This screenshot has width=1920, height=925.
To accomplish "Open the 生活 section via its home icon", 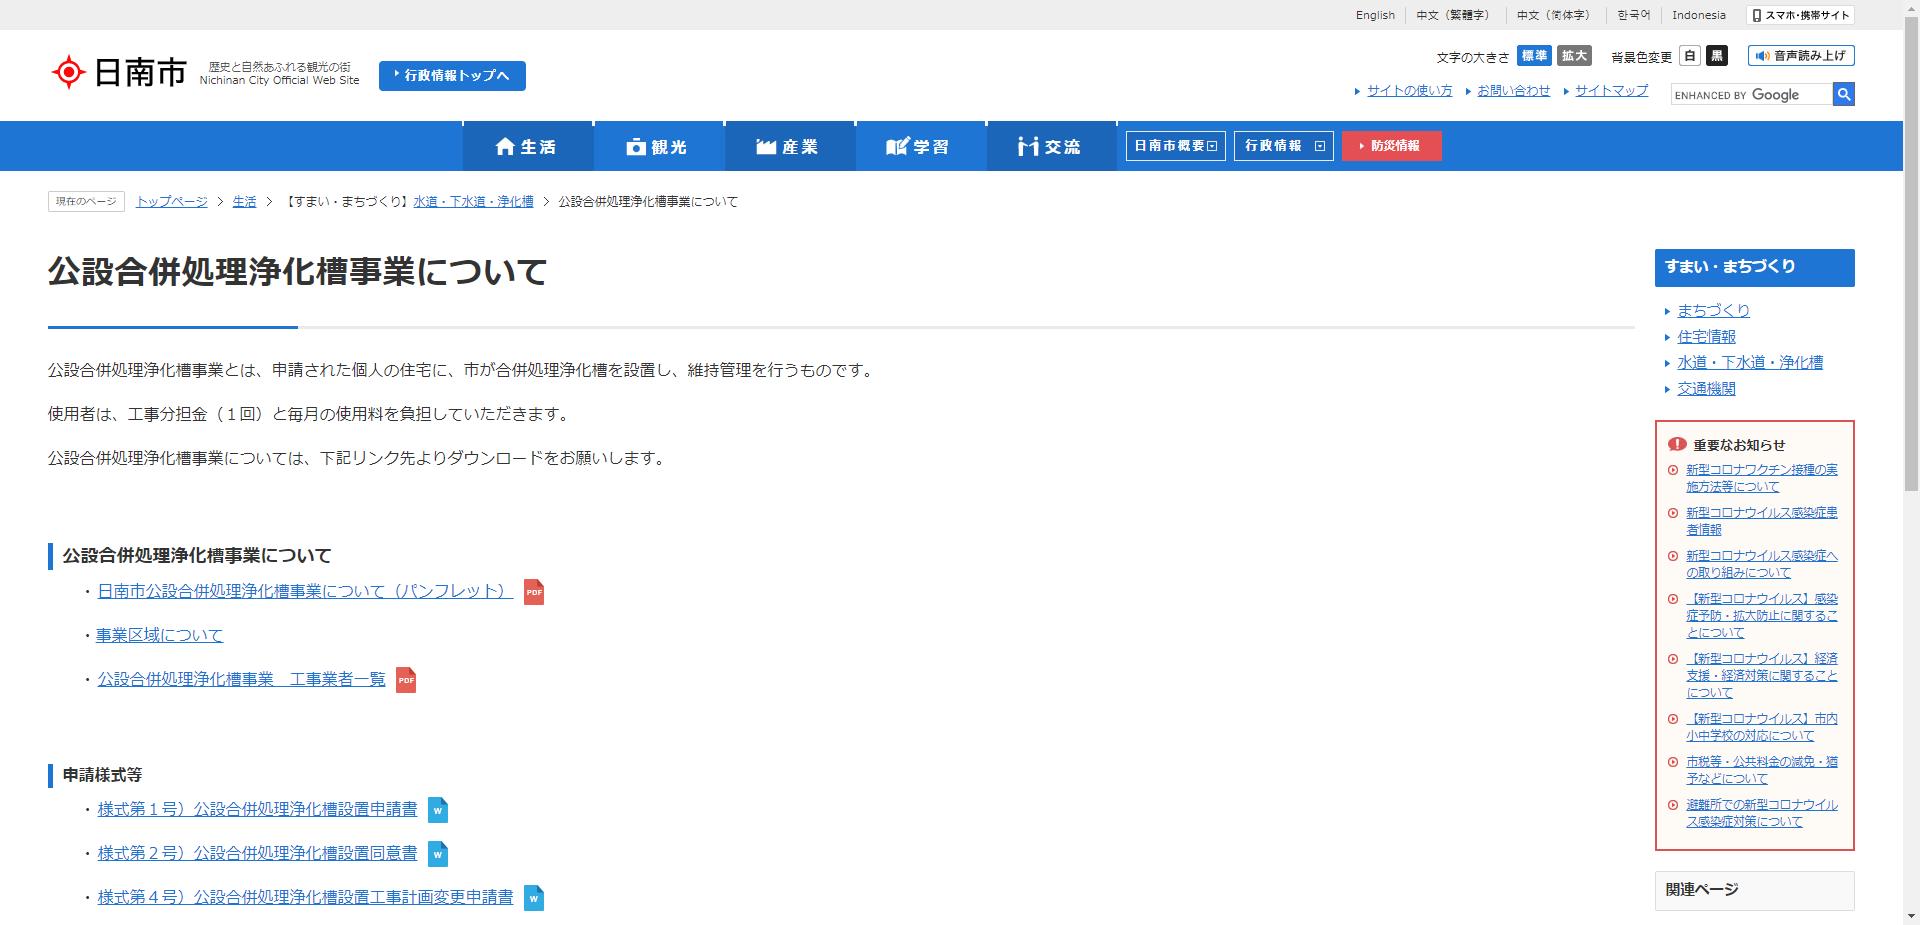I will (x=506, y=145).
